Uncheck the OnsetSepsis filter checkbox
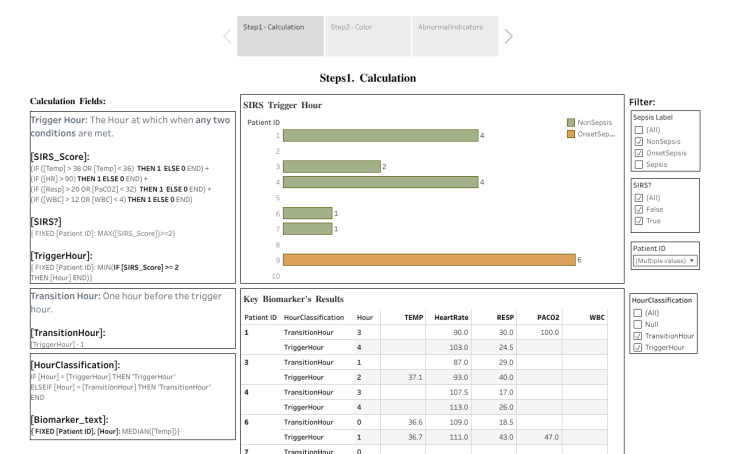Viewport: 736px width, 454px height. (636, 153)
